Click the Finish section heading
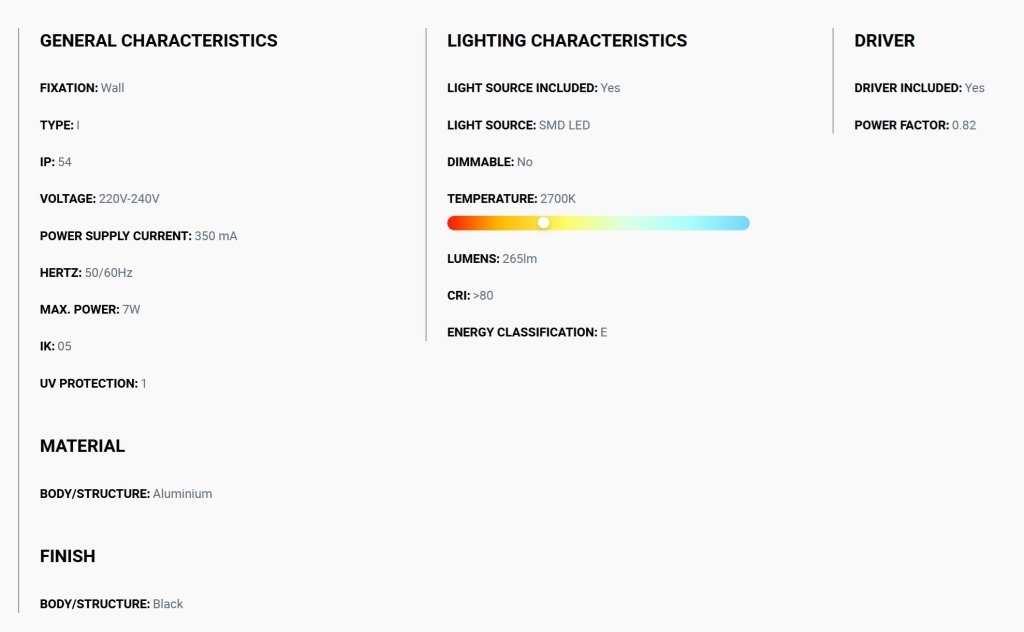The width and height of the screenshot is (1024, 632). click(x=68, y=556)
